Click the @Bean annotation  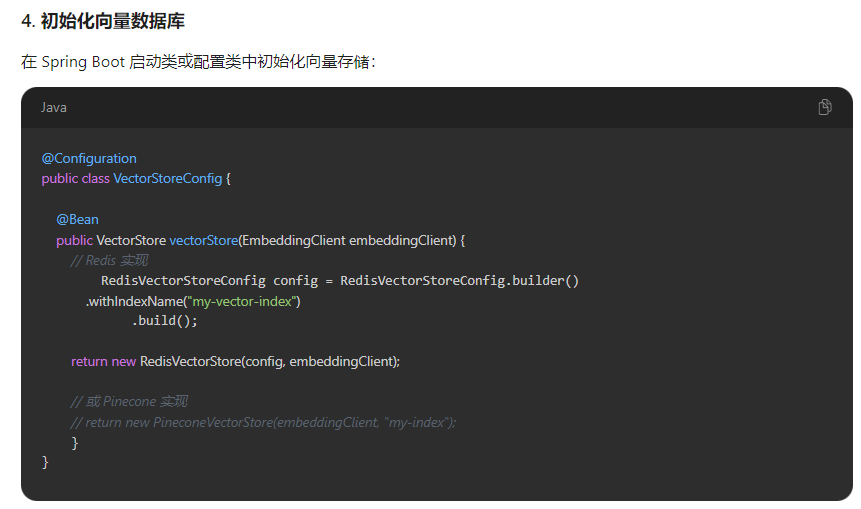pos(77,220)
